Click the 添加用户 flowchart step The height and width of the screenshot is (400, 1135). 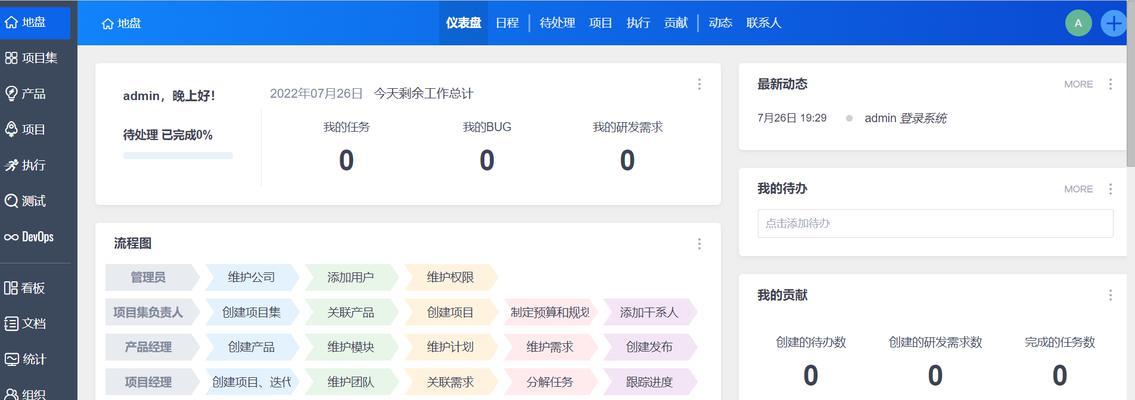(x=350, y=277)
